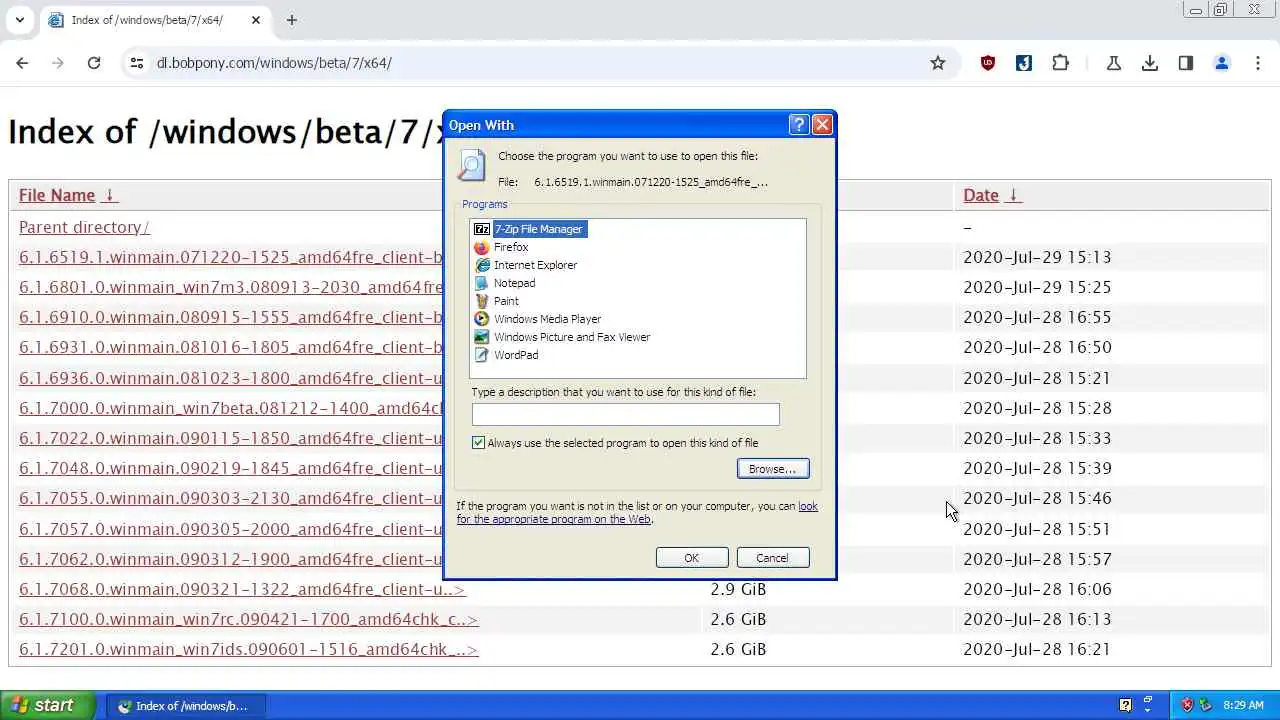Viewport: 1280px width, 720px height.
Task: Click the file description text field
Action: pos(625,414)
